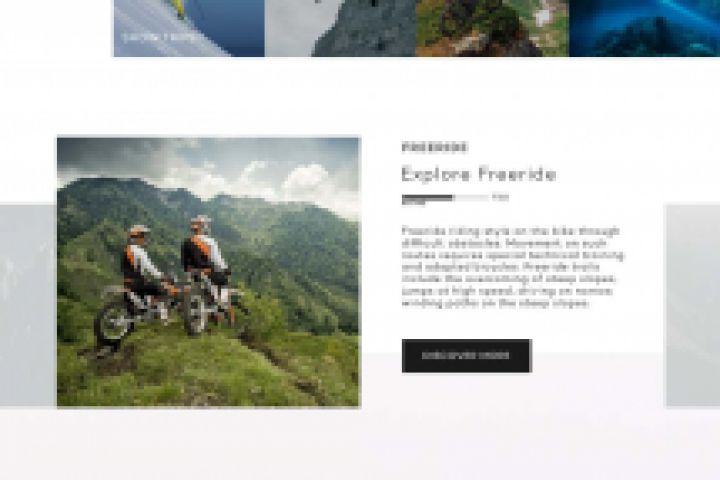Click the percentage label beside progress bar
Viewport: 720px width, 480px height.
click(x=501, y=198)
